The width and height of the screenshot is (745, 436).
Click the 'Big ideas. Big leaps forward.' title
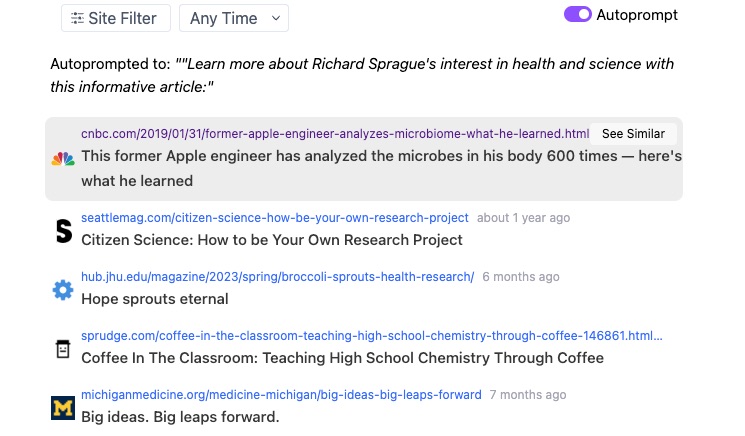click(x=180, y=417)
